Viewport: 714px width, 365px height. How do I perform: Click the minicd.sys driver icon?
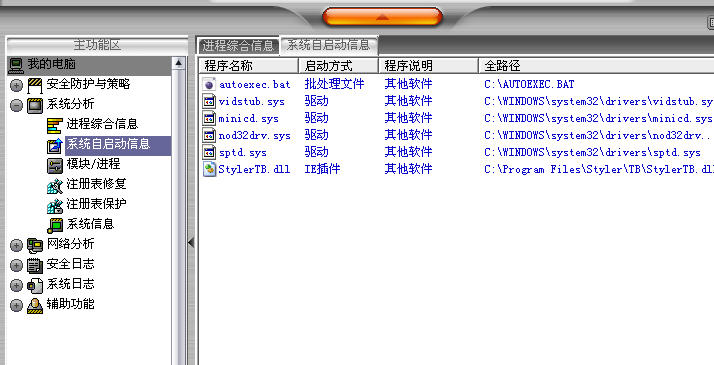pyautogui.click(x=209, y=118)
